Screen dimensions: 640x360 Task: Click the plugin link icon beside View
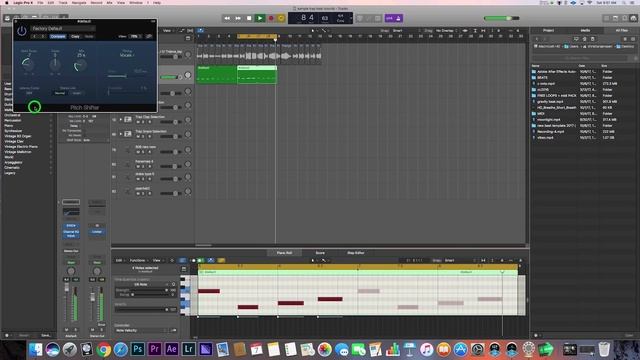click(x=149, y=36)
